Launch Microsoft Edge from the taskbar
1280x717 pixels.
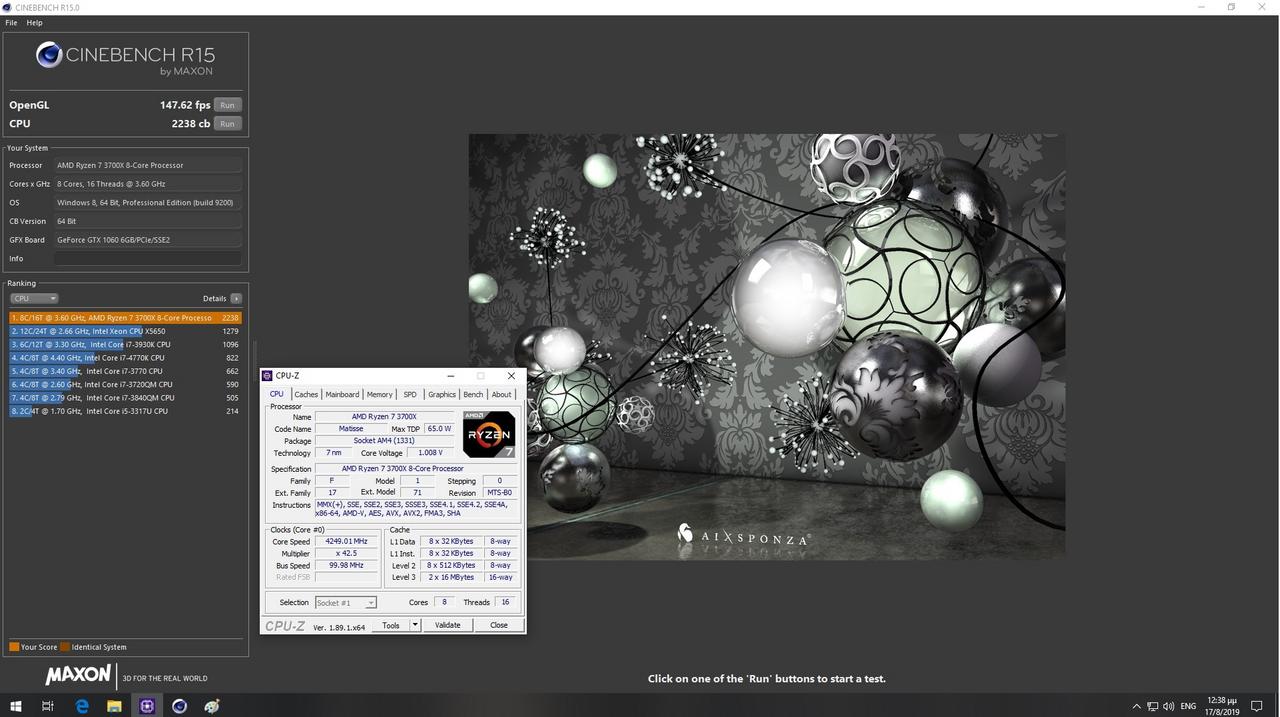82,706
